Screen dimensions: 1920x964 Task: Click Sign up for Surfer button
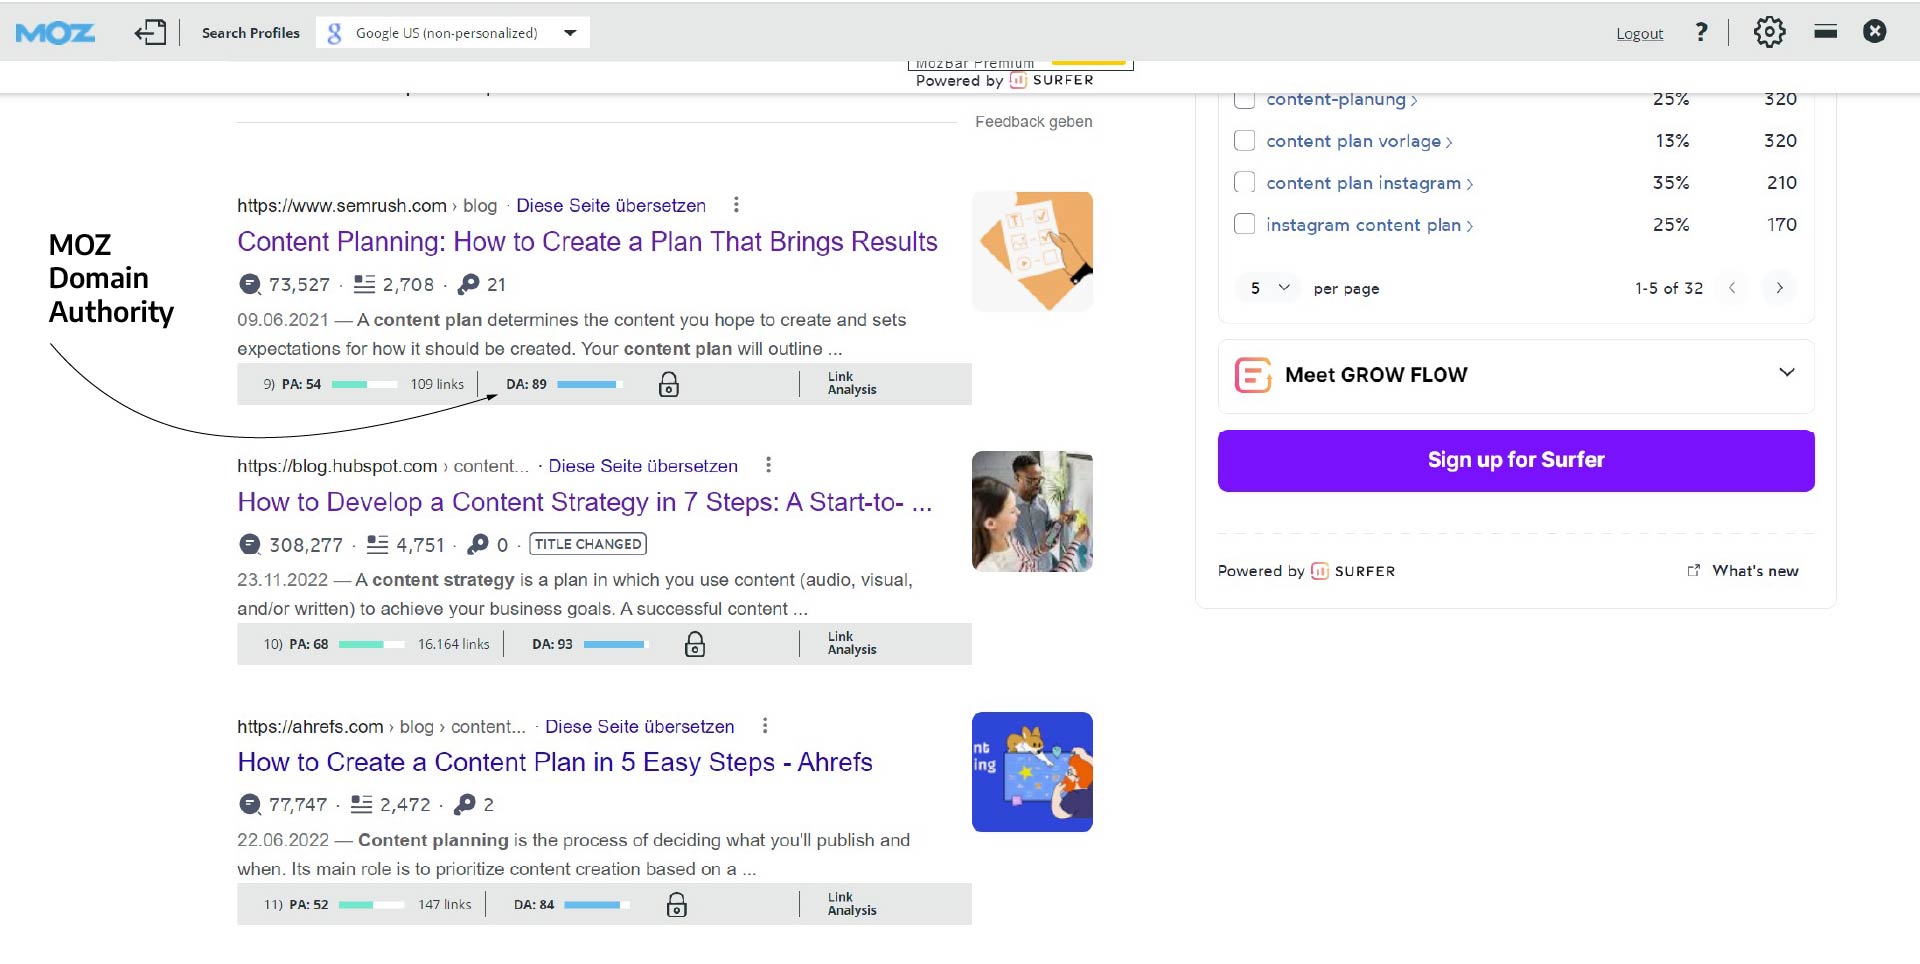click(x=1516, y=461)
